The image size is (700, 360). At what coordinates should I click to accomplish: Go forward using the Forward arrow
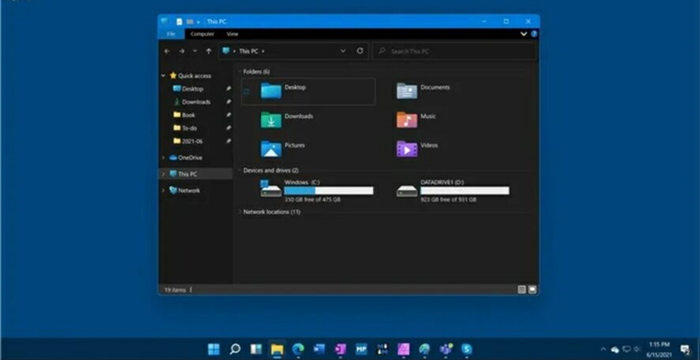(x=182, y=51)
